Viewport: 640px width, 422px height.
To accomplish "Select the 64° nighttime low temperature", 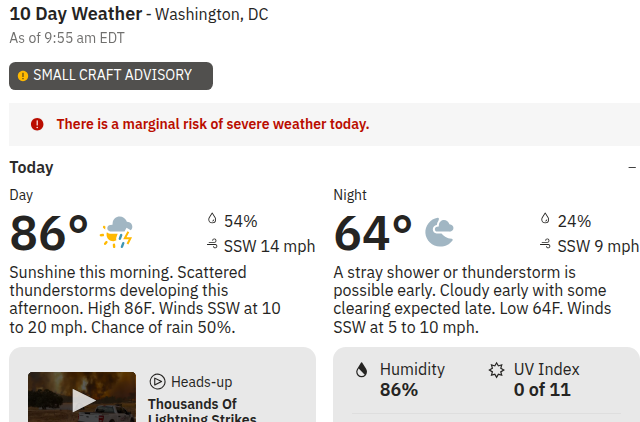I will pyautogui.click(x=373, y=233).
